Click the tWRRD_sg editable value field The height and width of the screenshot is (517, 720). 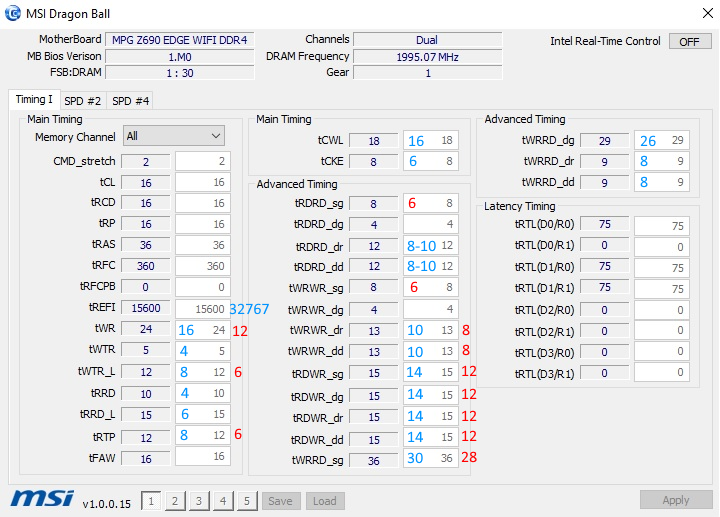[x=431, y=458]
